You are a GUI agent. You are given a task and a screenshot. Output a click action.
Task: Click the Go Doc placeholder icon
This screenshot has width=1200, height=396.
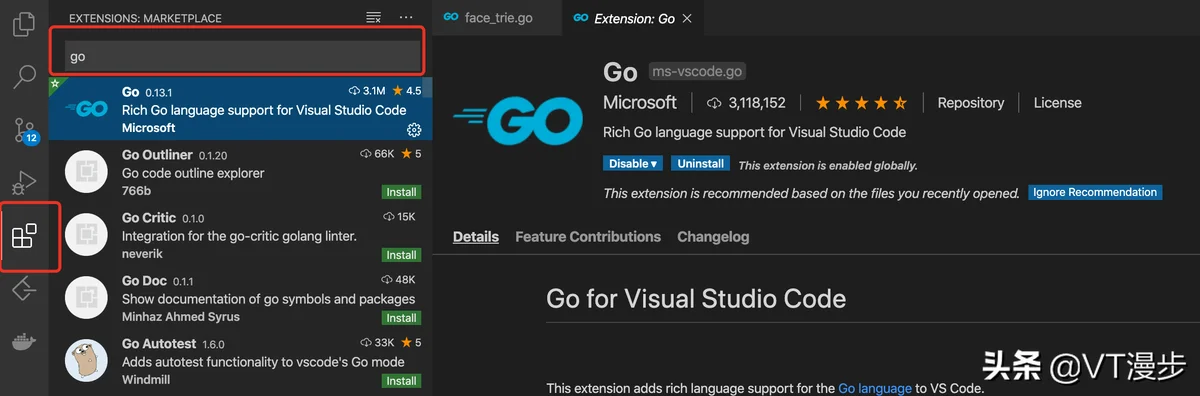click(86, 298)
